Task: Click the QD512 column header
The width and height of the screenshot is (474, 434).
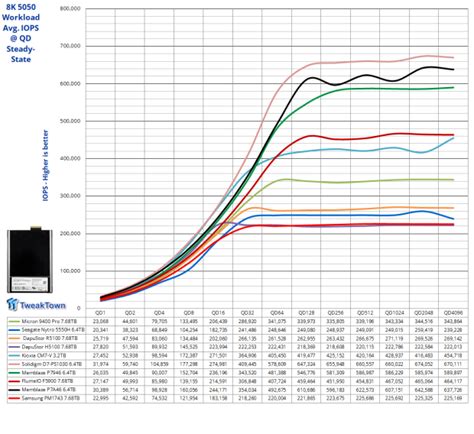Action: click(365, 313)
